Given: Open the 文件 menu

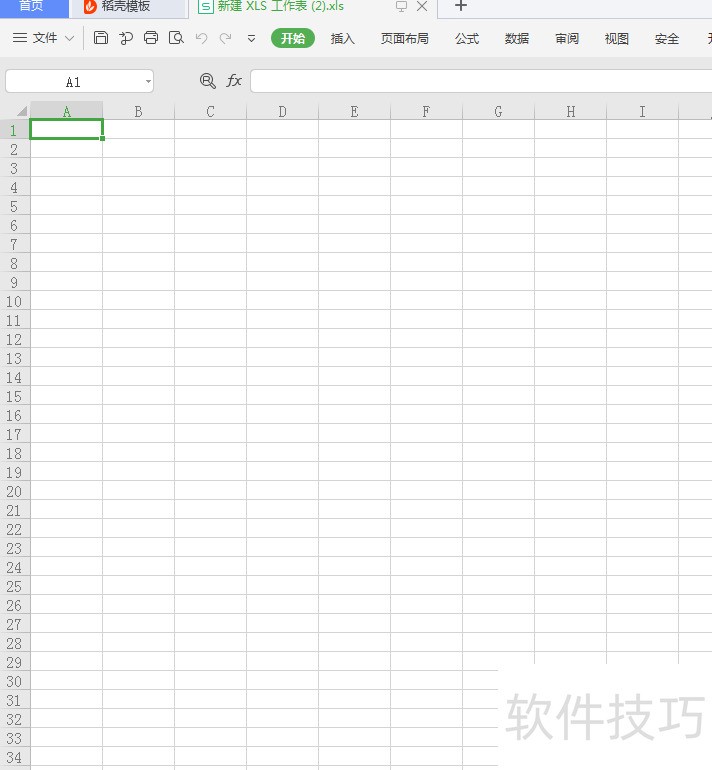Looking at the screenshot, I should click(x=45, y=38).
